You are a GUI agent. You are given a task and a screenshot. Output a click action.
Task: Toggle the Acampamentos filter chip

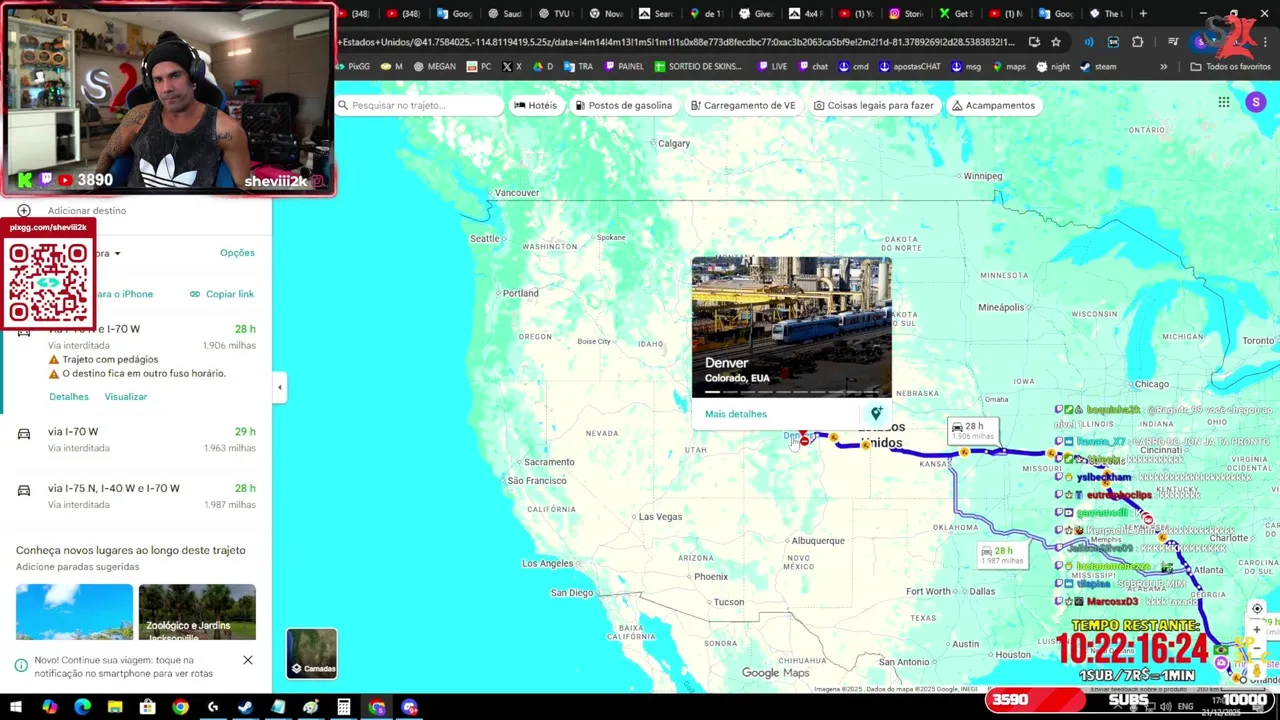tap(993, 105)
